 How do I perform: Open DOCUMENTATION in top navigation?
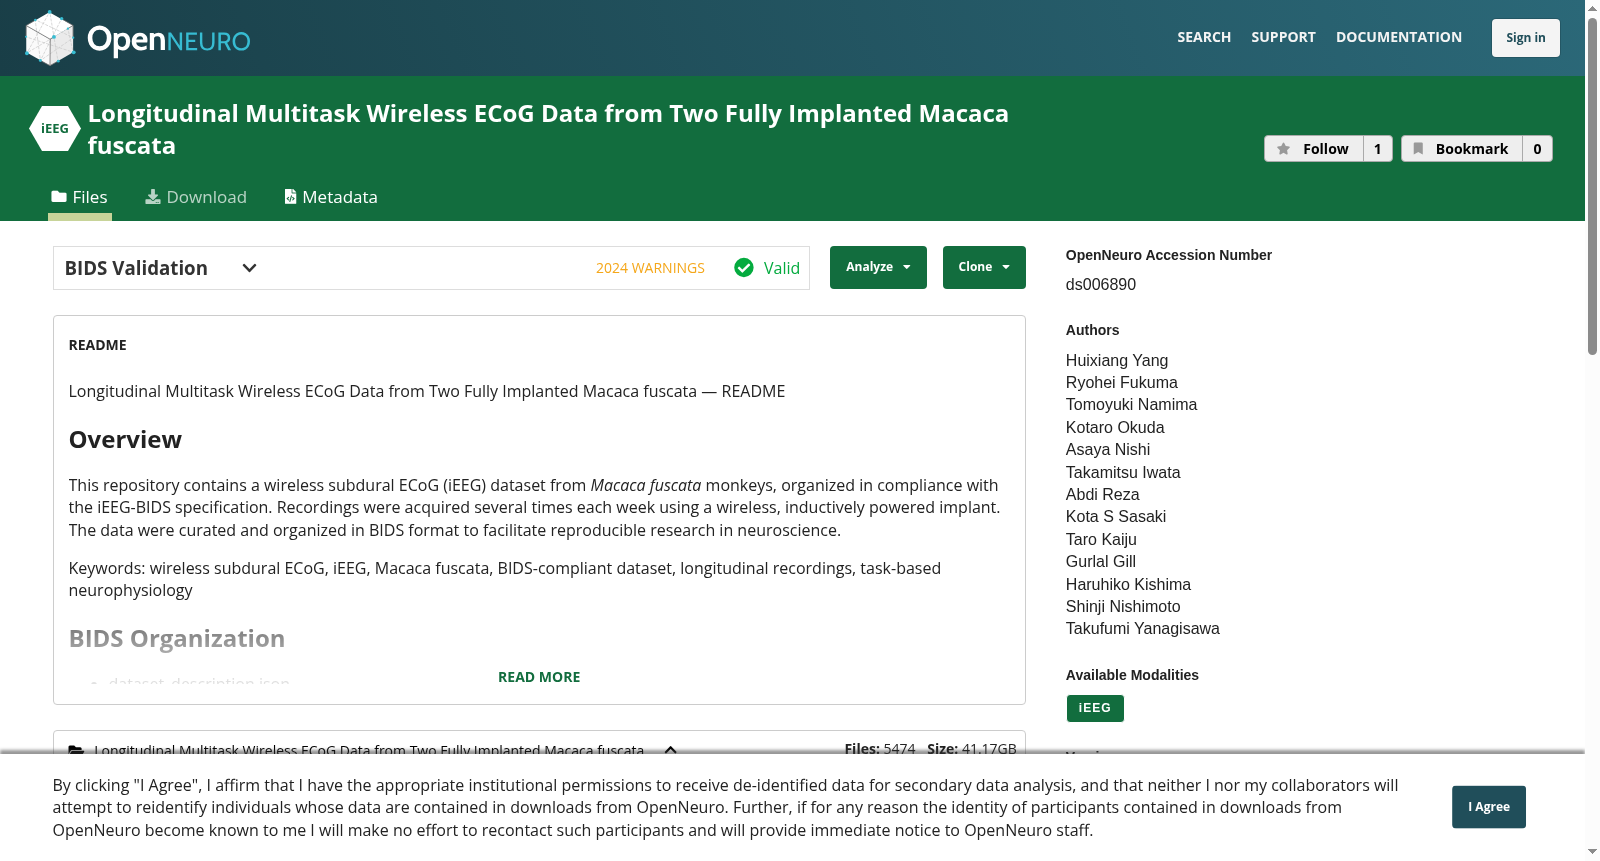click(x=1399, y=37)
